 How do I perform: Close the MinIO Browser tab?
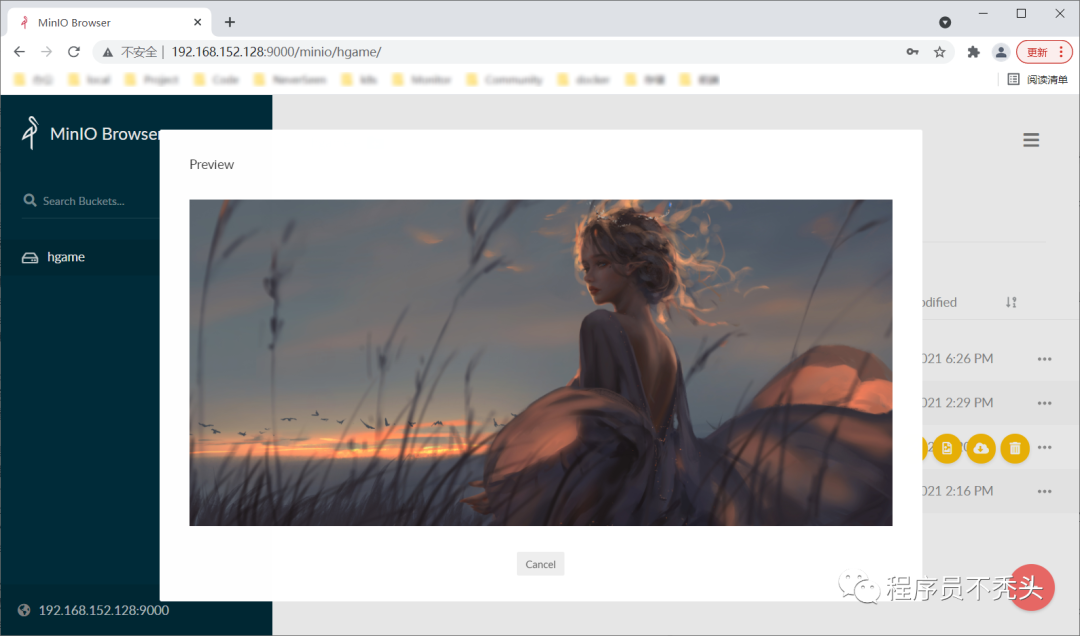click(x=198, y=22)
